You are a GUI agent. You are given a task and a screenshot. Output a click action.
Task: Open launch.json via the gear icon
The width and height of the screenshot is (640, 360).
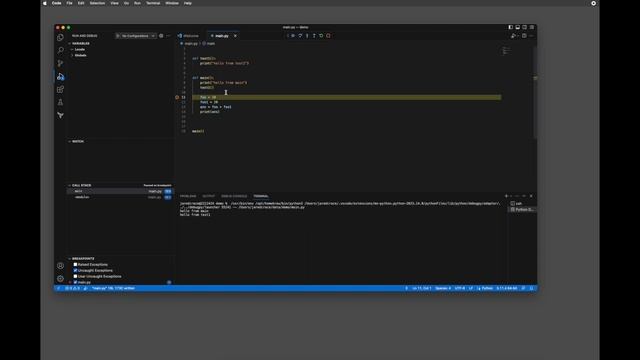[161, 36]
